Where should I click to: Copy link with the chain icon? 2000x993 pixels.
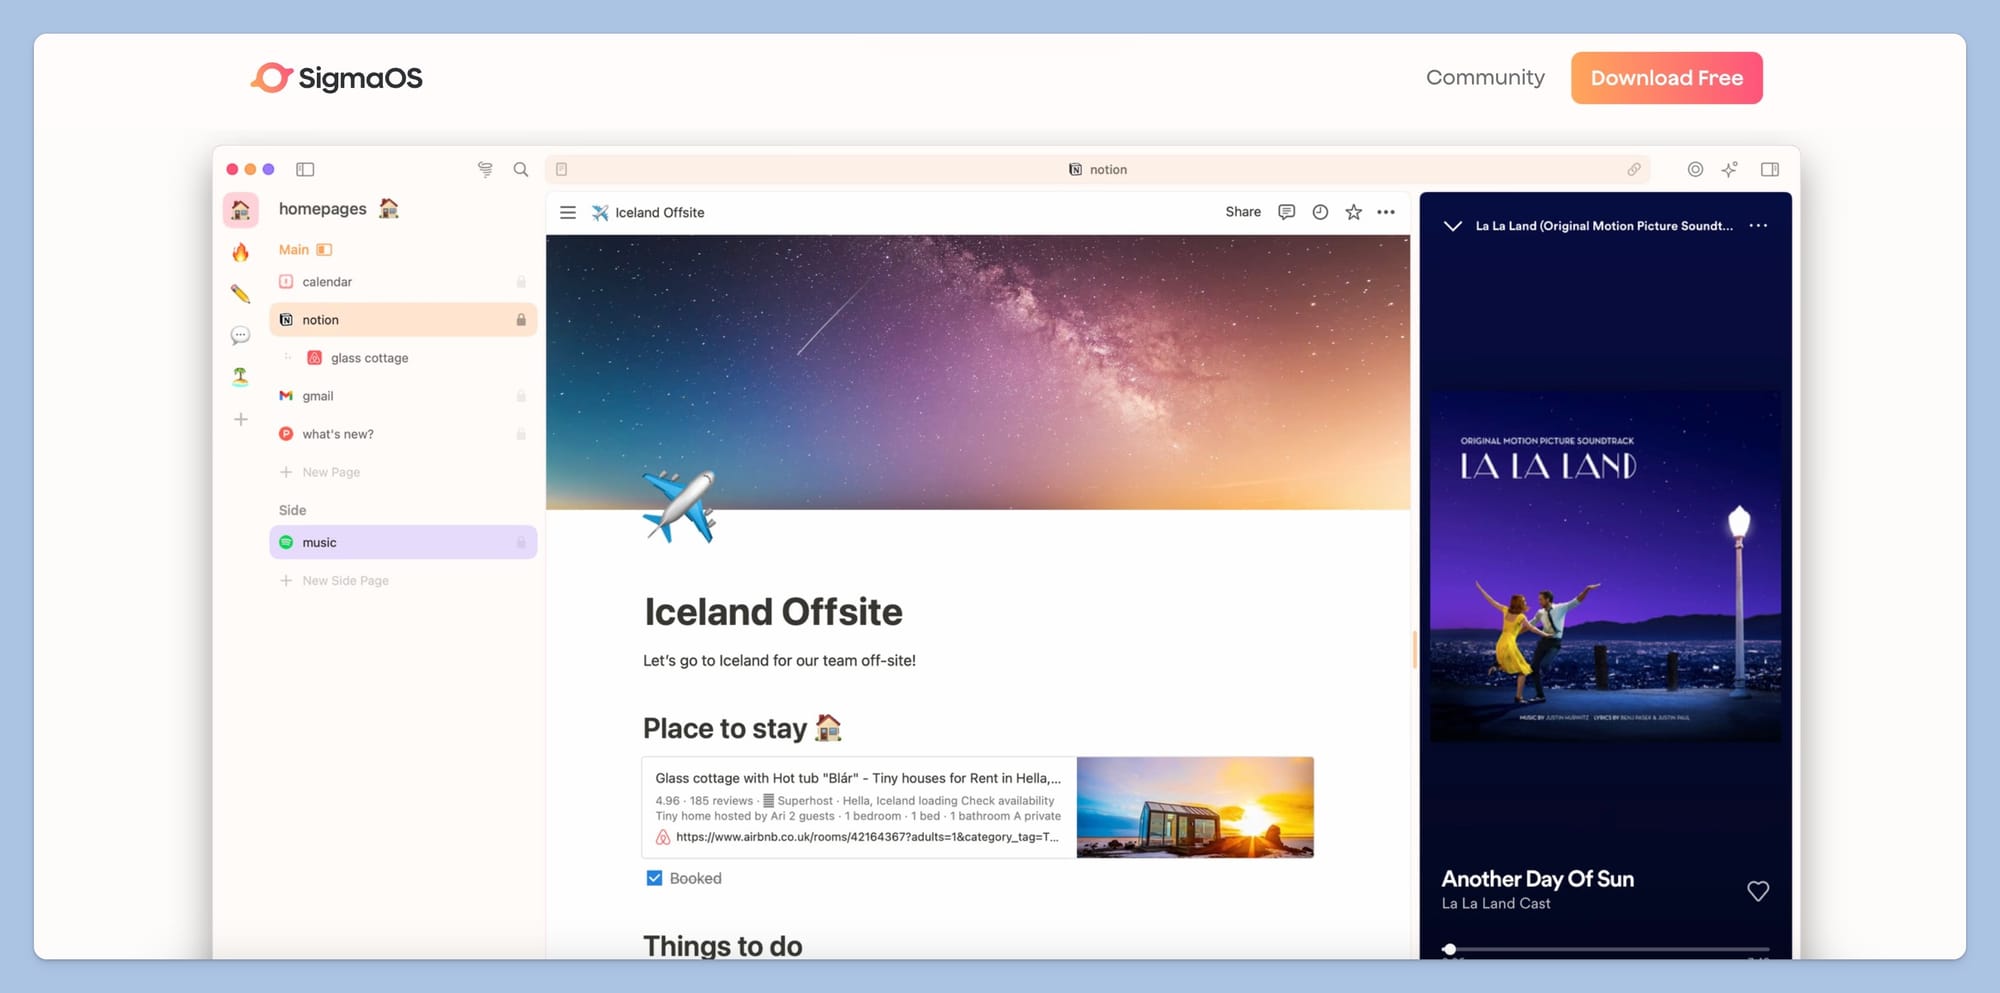(x=1634, y=169)
